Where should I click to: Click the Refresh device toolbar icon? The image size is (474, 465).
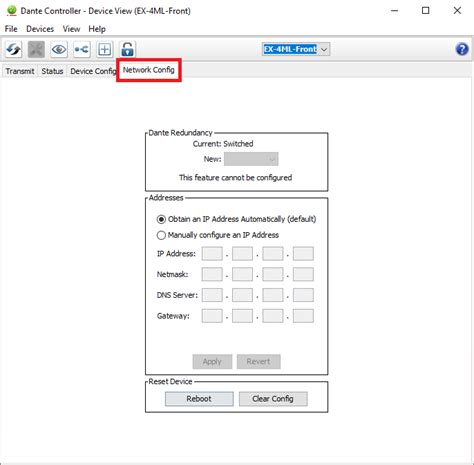coord(14,50)
